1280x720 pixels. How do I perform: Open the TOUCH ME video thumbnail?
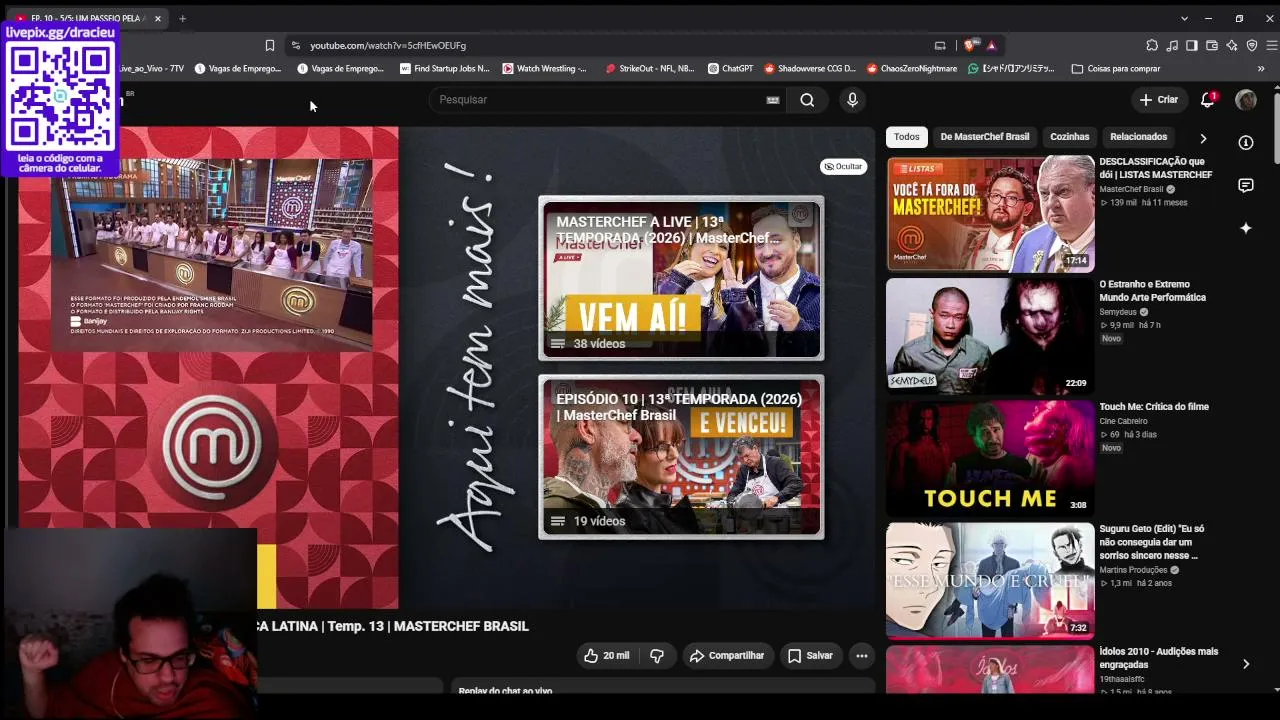(x=990, y=459)
